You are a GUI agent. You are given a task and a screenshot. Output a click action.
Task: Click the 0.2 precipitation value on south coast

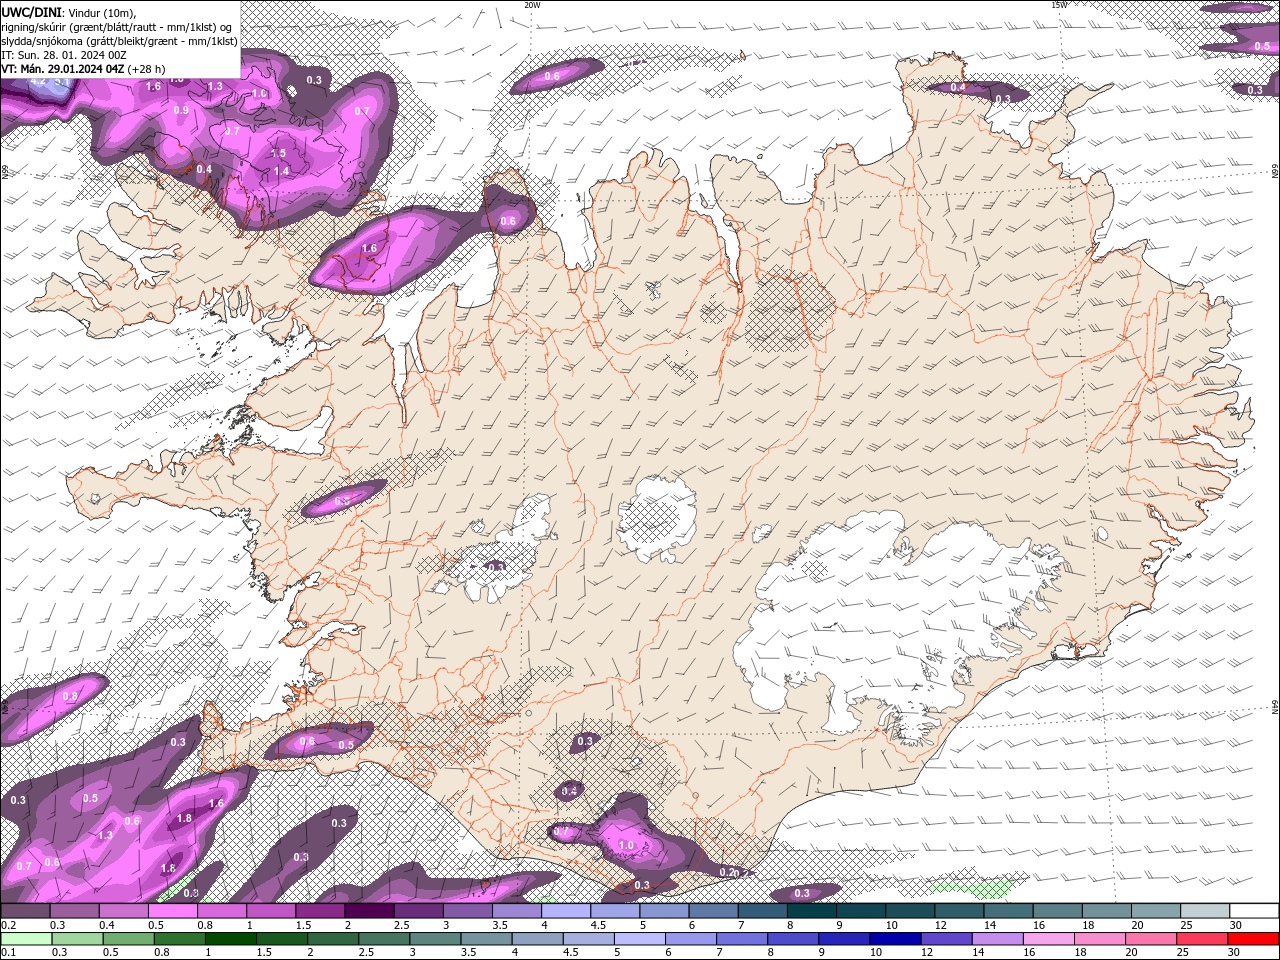[728, 872]
